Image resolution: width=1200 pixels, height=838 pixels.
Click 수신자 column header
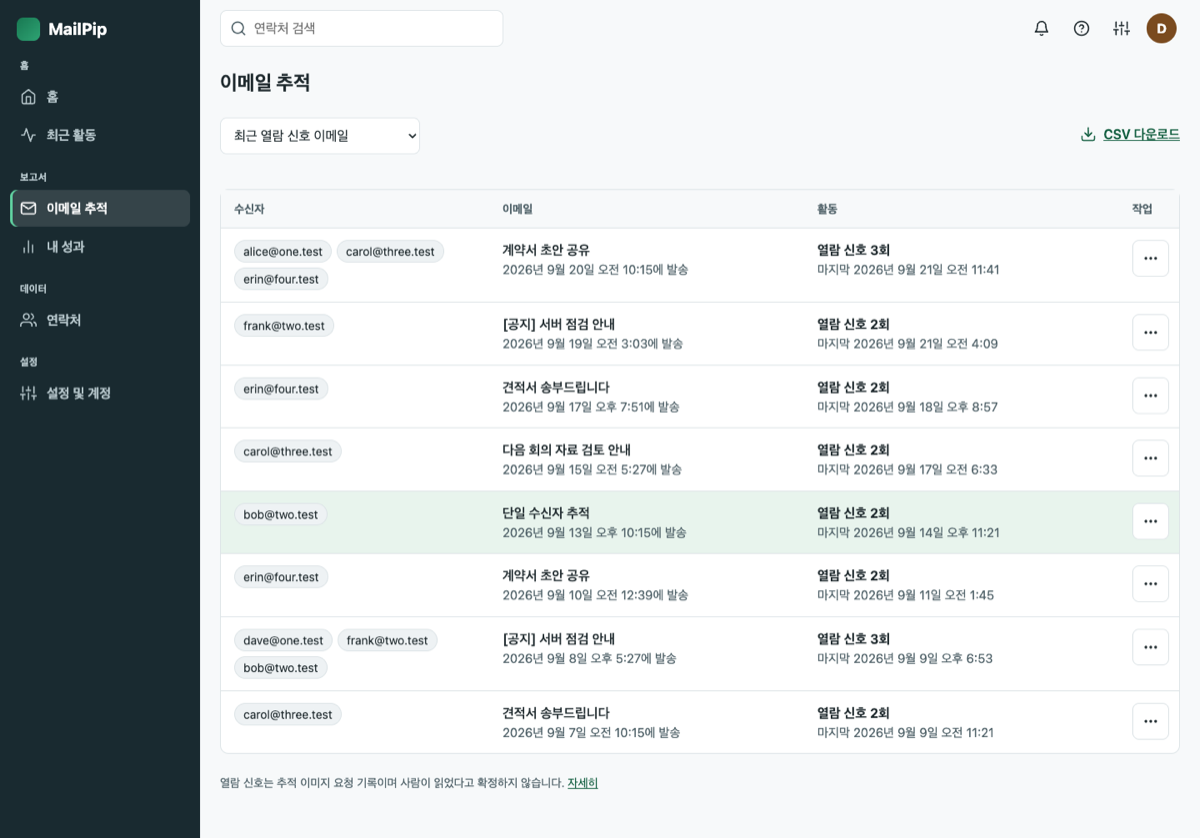click(249, 209)
